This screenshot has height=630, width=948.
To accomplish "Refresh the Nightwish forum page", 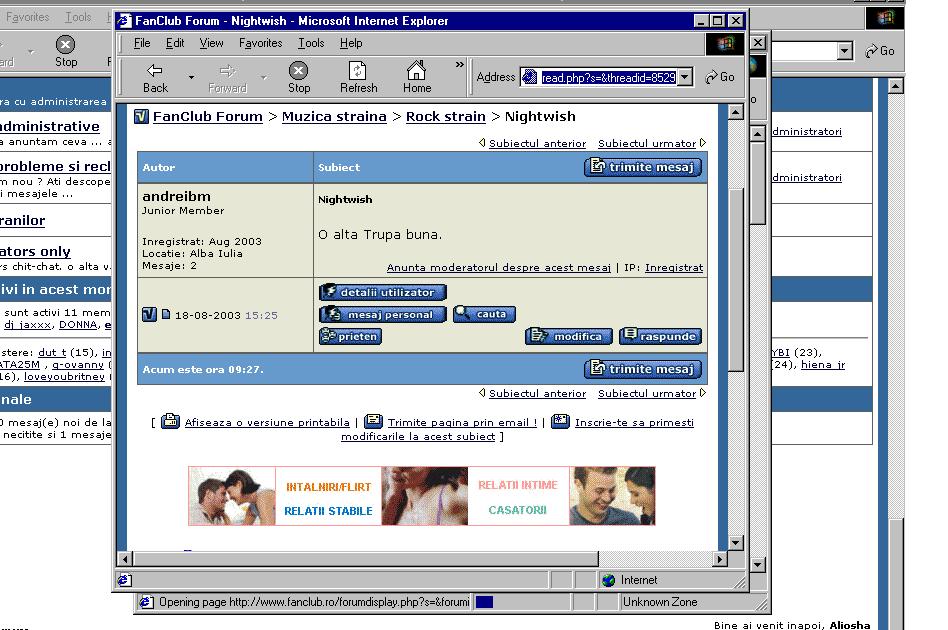I will 359,78.
